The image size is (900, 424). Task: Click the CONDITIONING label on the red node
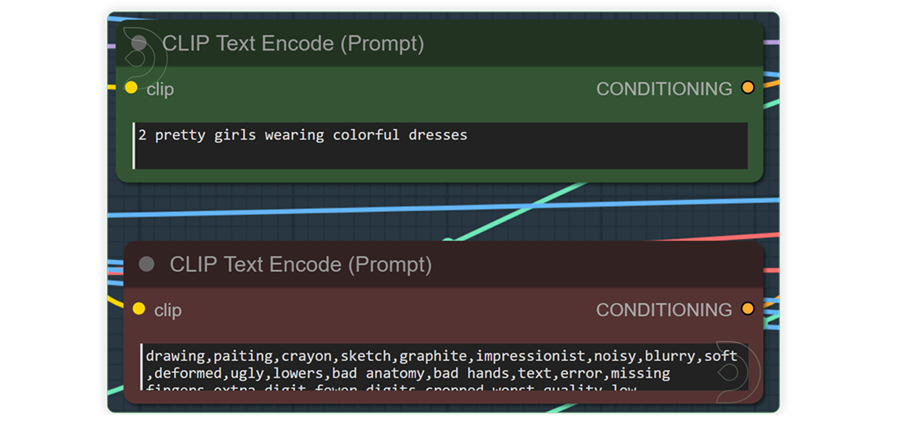[x=664, y=310]
